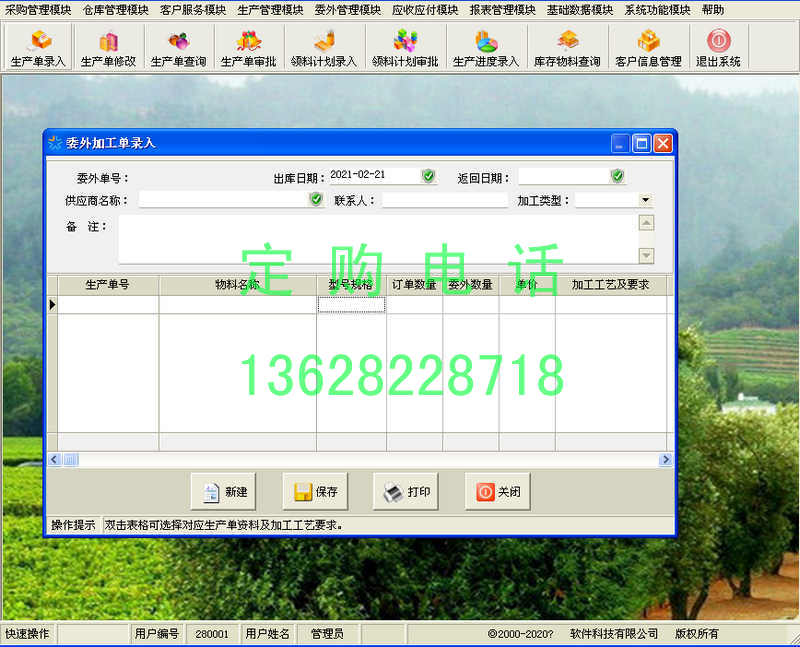800x647 pixels.
Task: Click the horizontal scrollbar thumb
Action: click(x=70, y=460)
